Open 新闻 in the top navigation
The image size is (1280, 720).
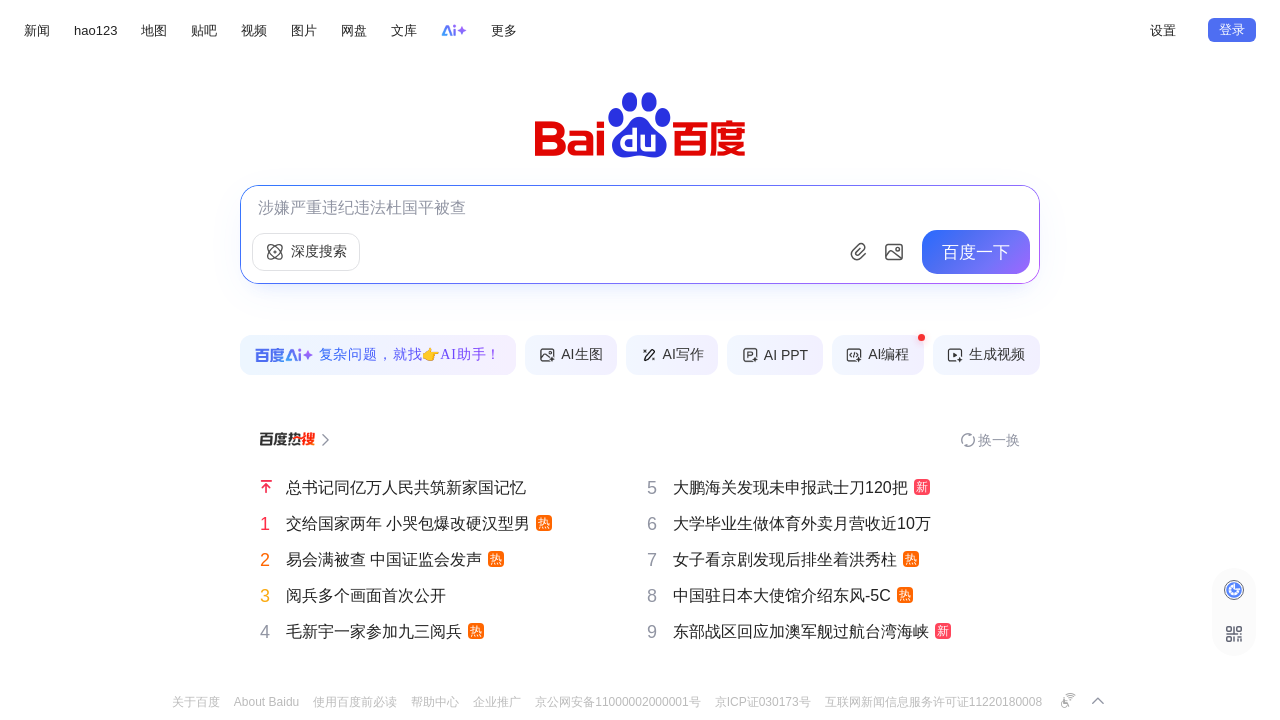click(37, 31)
